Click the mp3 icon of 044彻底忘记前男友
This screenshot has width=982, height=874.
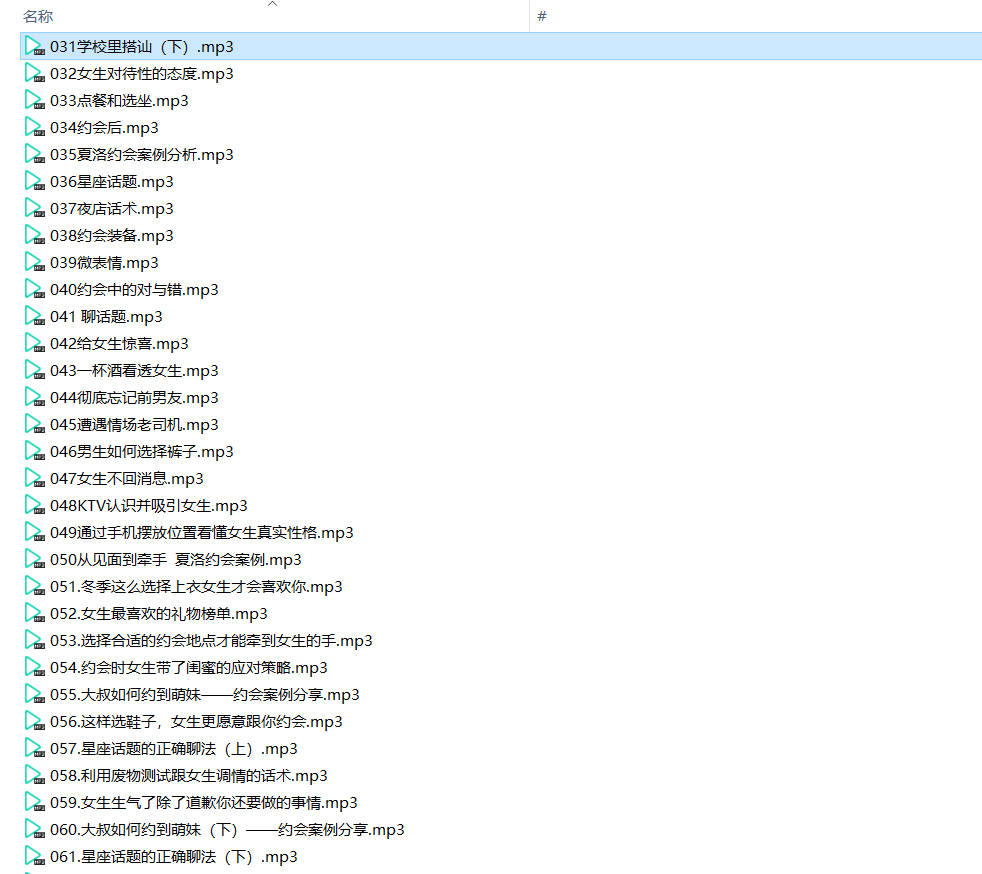(34, 396)
